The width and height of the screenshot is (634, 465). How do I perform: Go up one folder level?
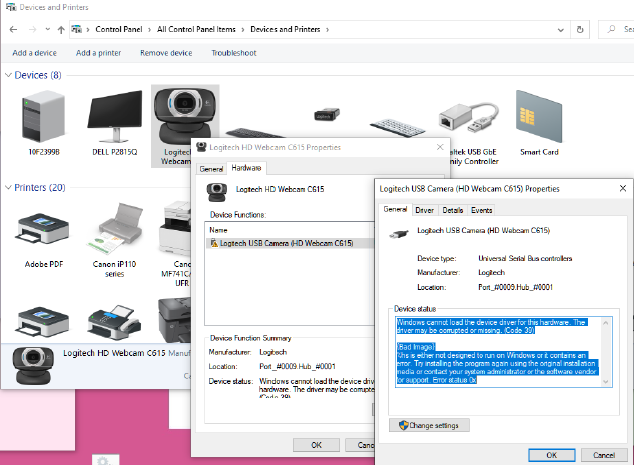tap(61, 30)
